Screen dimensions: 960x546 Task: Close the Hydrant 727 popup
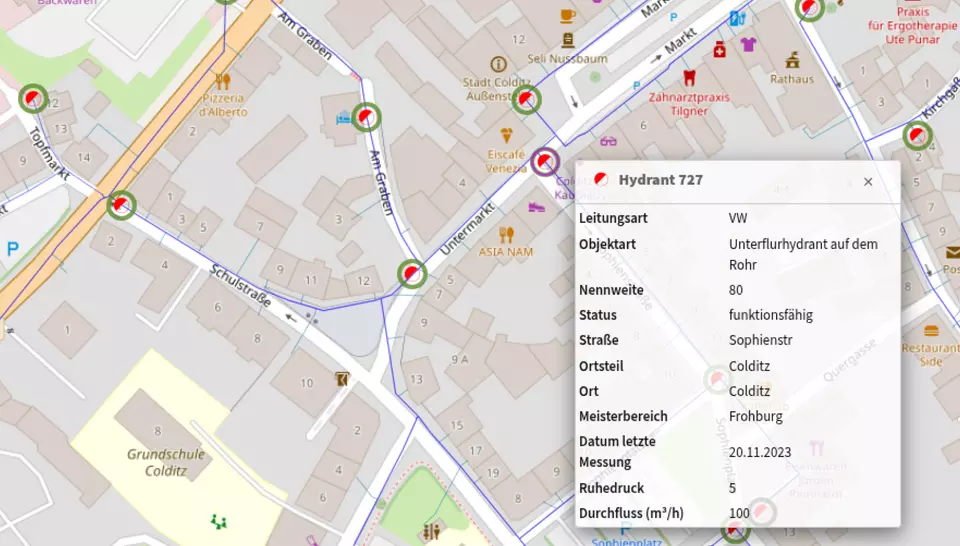coord(868,181)
